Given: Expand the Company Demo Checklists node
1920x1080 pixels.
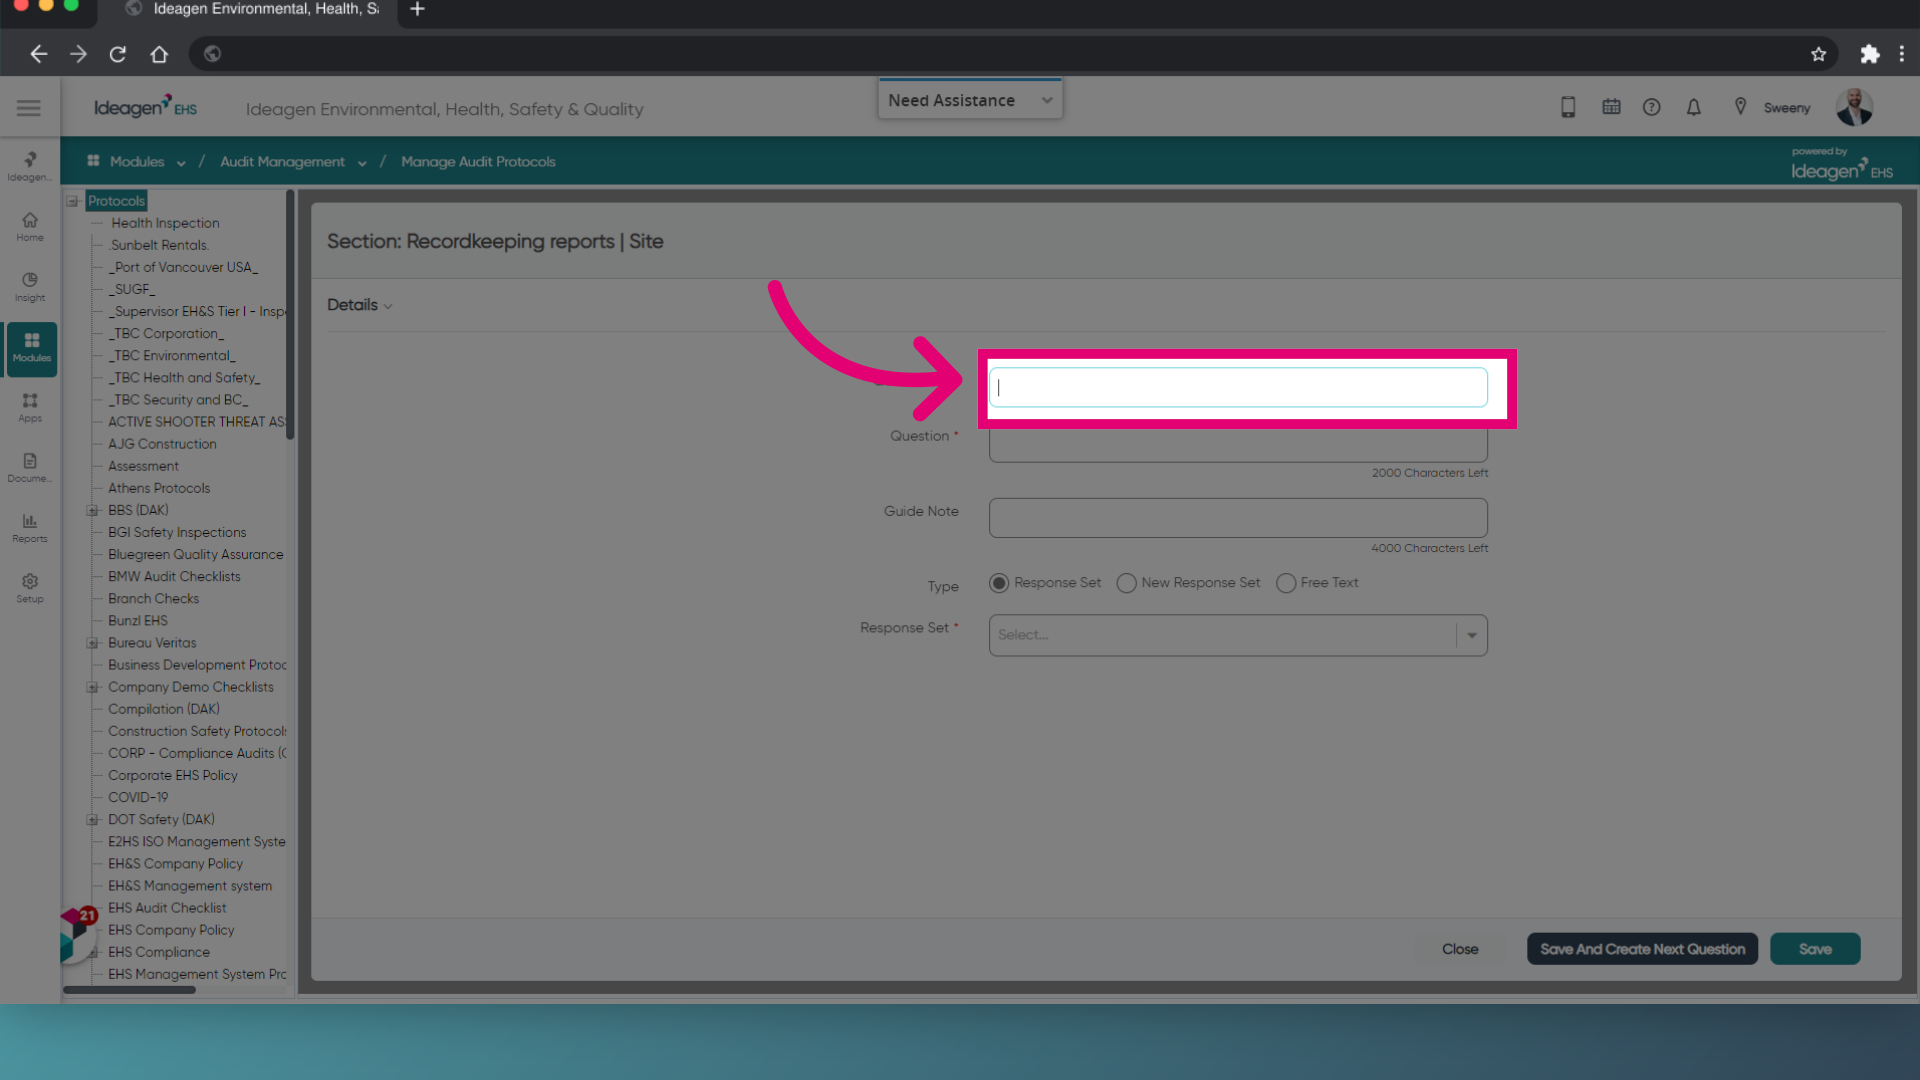Looking at the screenshot, I should coord(92,687).
